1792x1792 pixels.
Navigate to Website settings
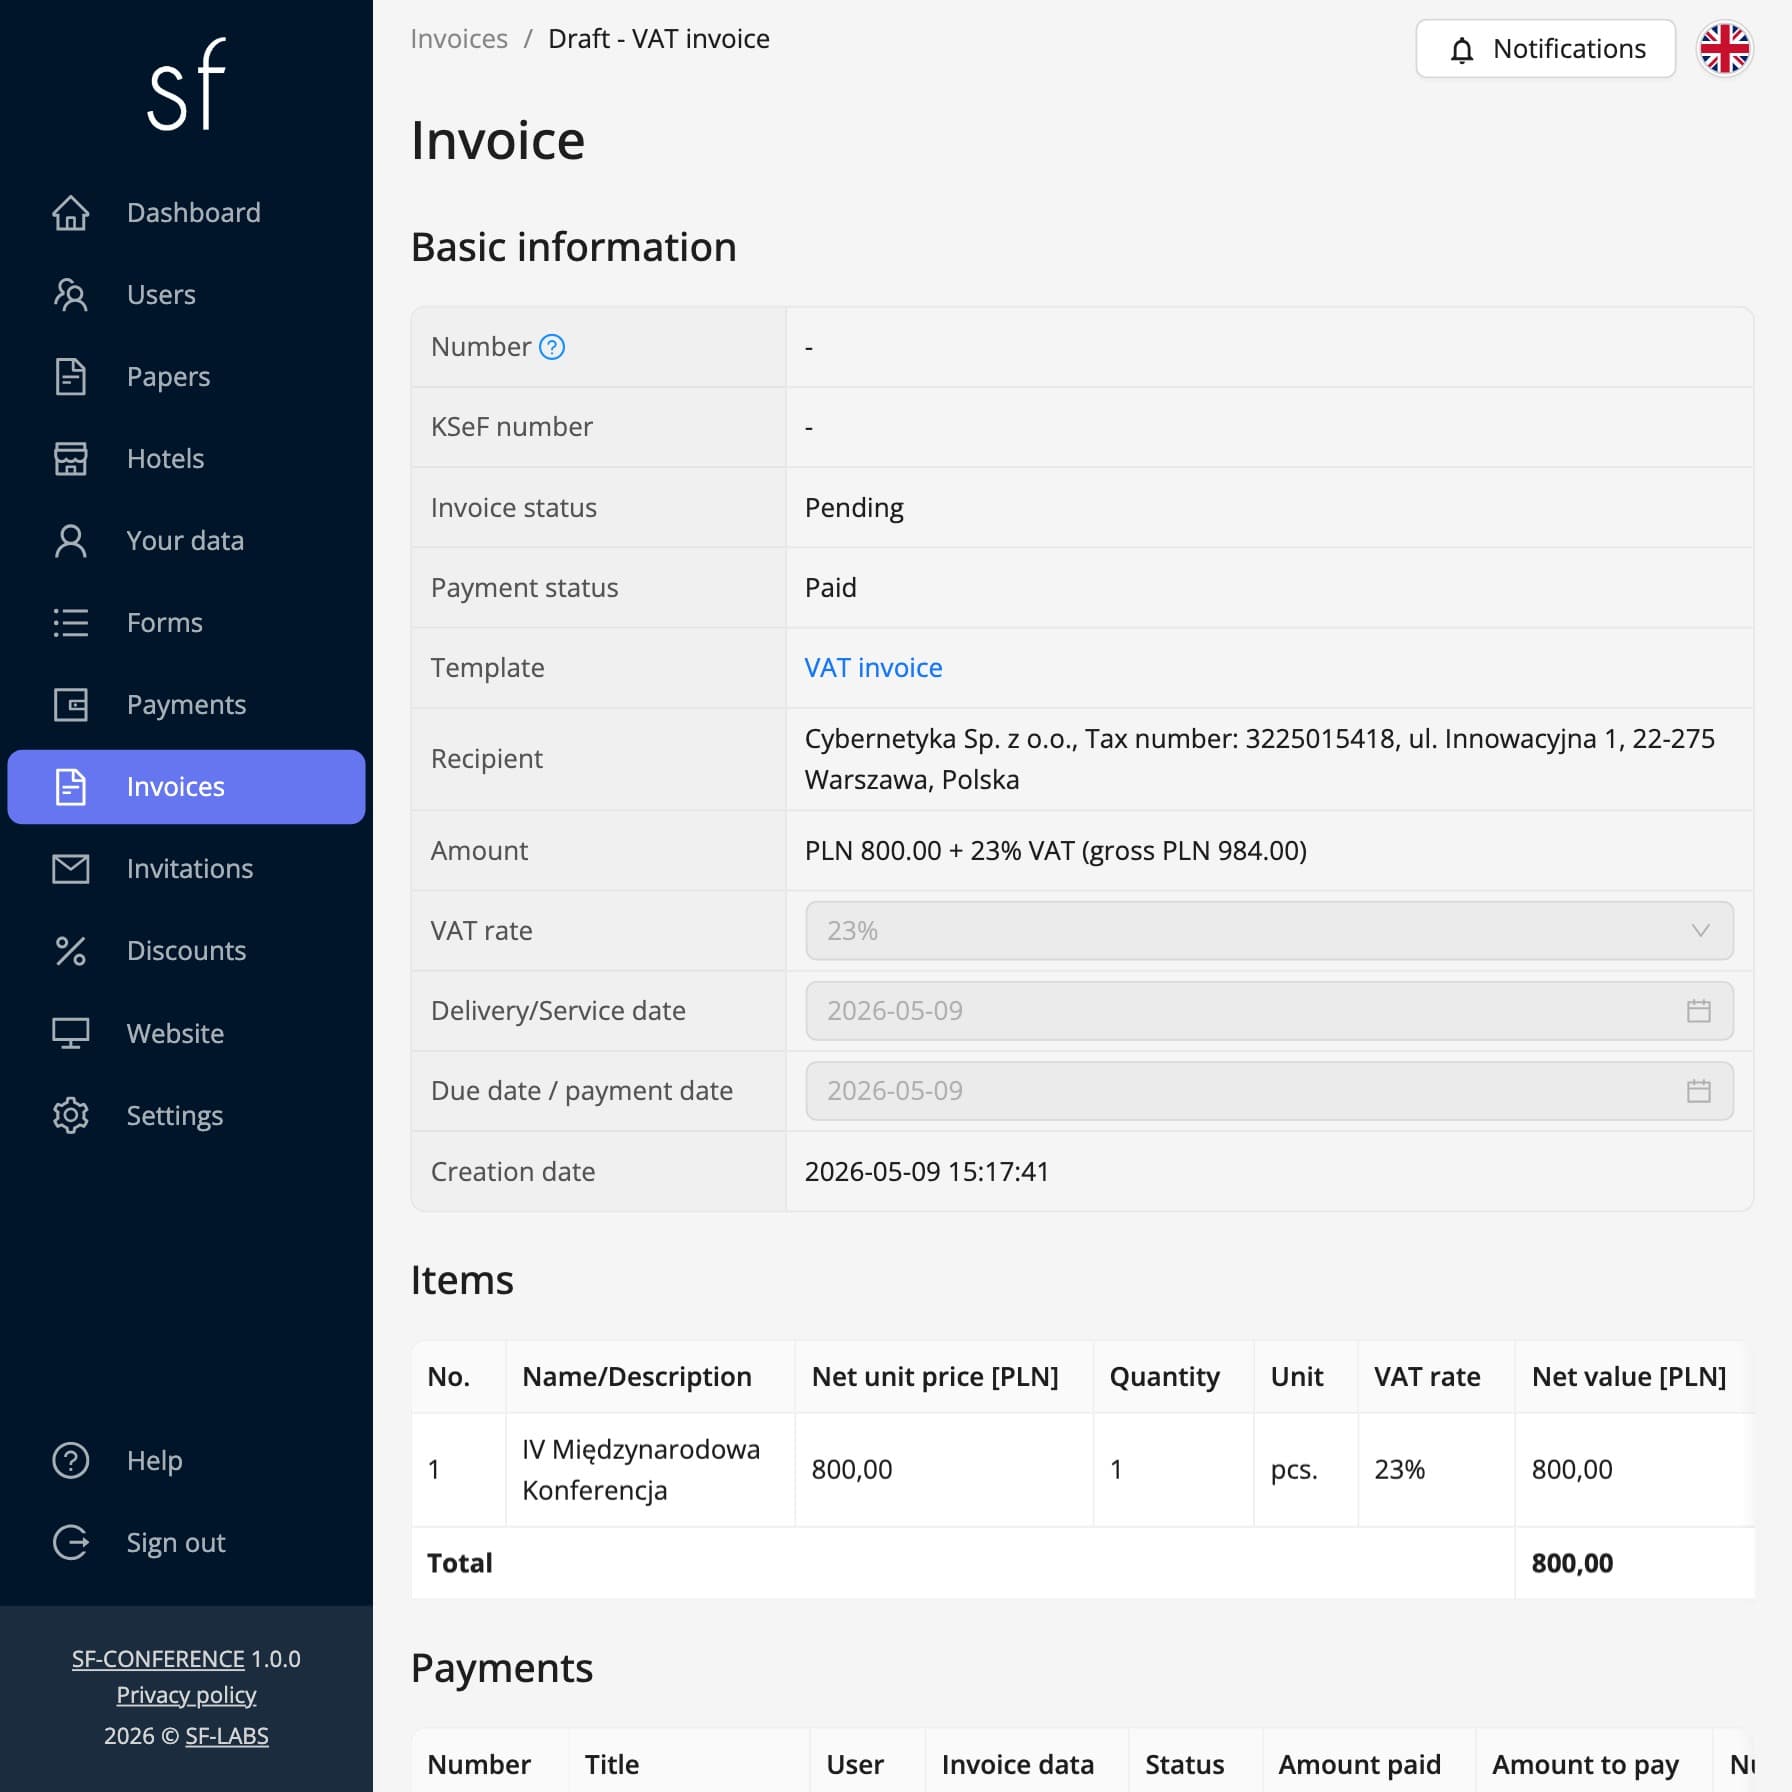tap(186, 1033)
